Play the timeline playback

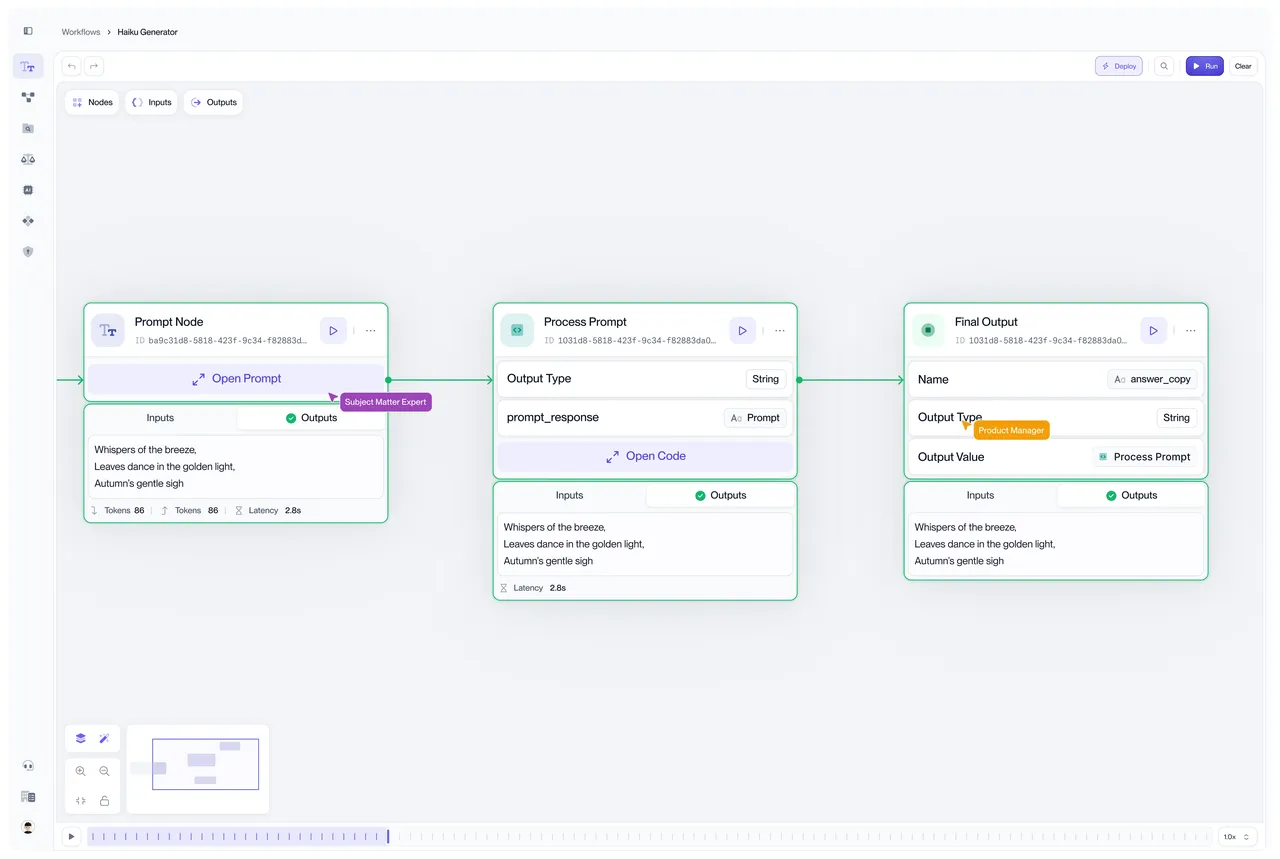(71, 836)
